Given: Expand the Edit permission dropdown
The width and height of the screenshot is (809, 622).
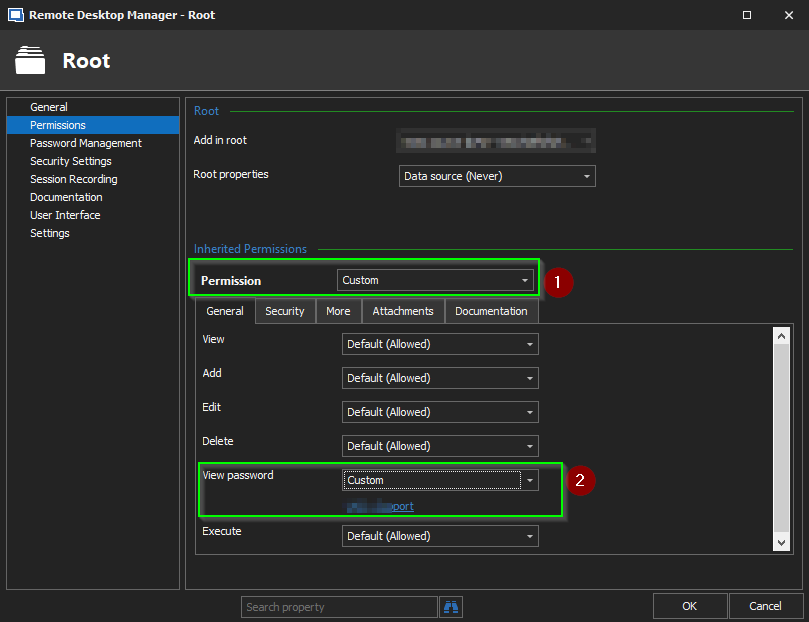Looking at the screenshot, I should (x=440, y=412).
